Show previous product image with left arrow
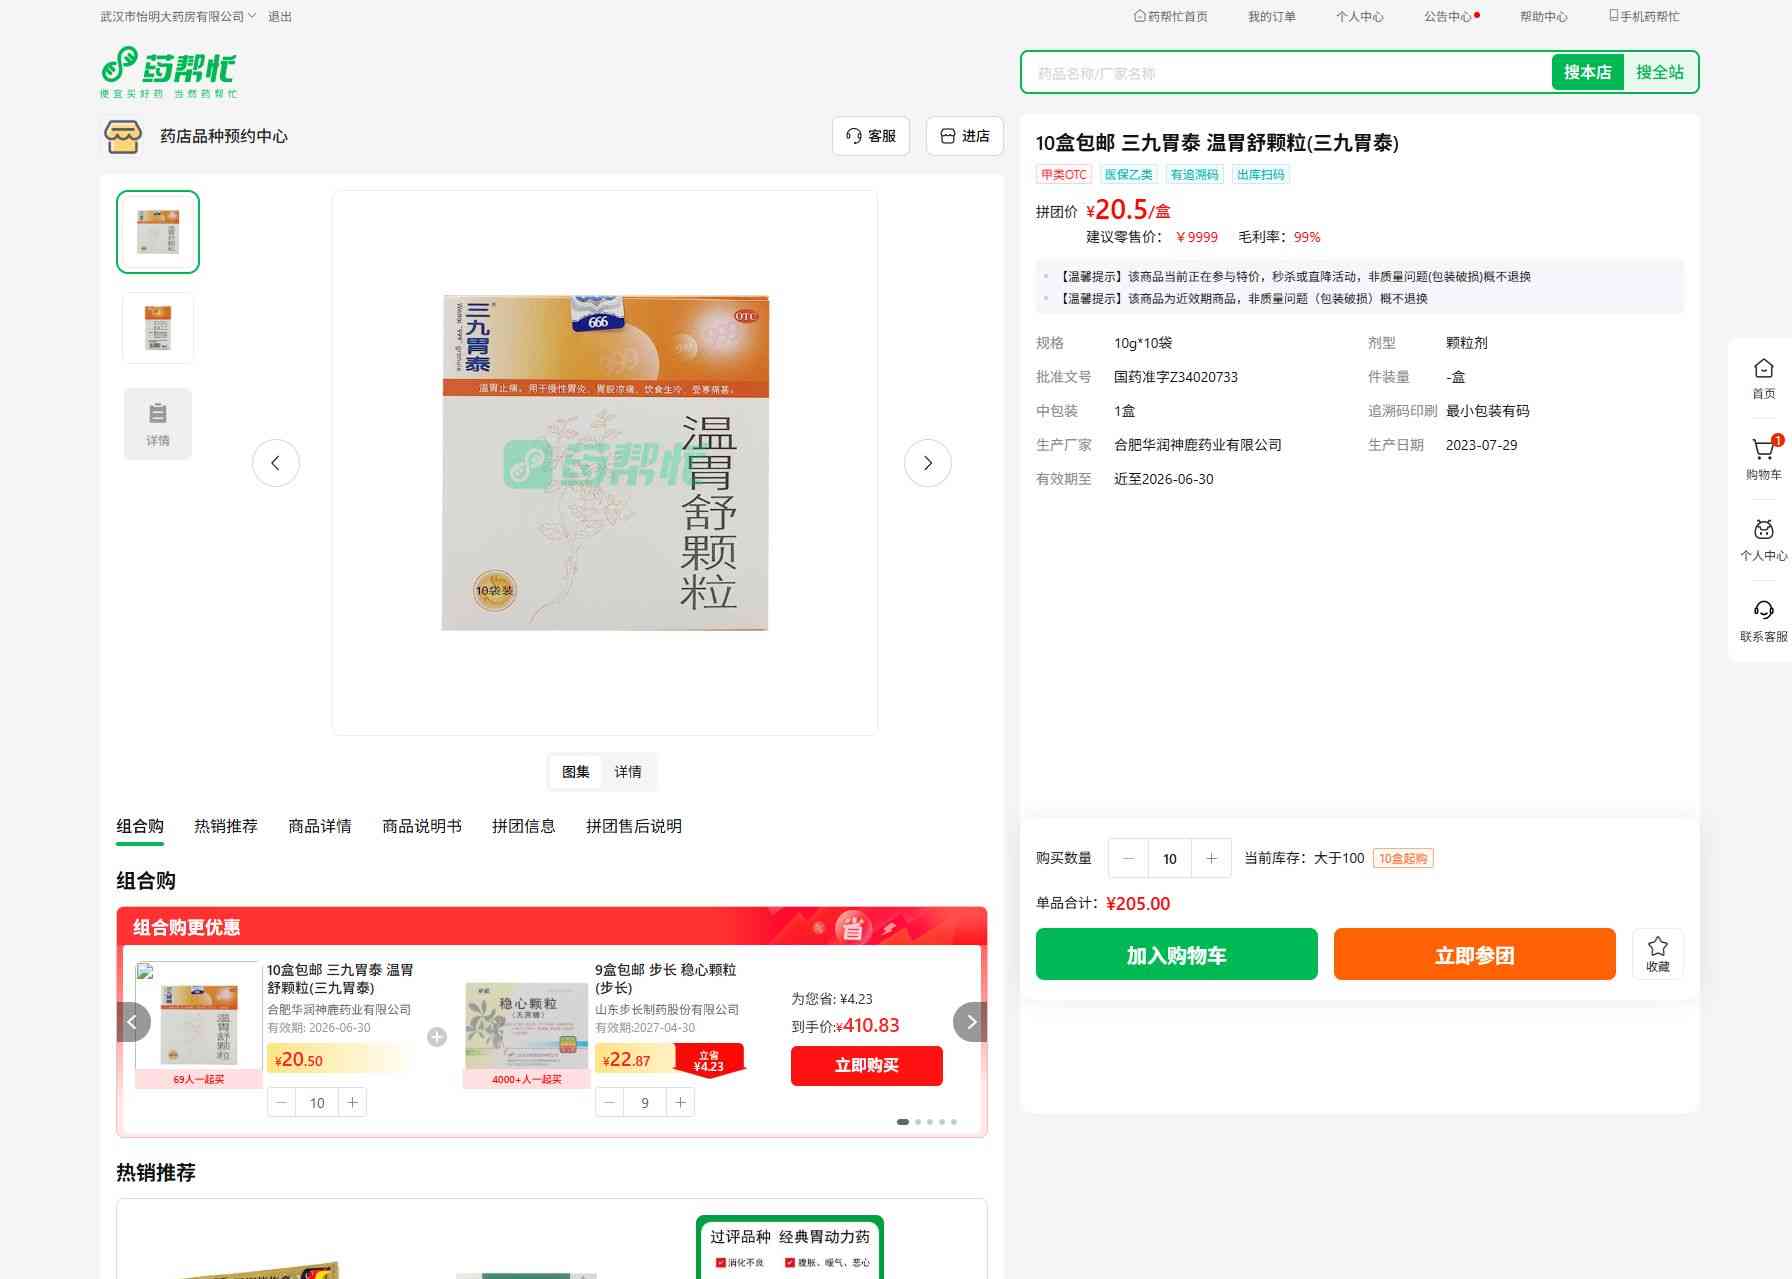Screen dimensions: 1792x1279 [275, 463]
